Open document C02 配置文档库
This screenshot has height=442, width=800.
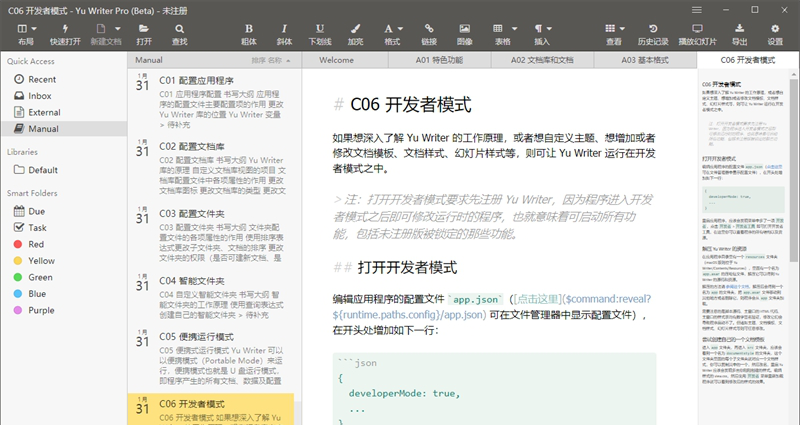[x=212, y=167]
